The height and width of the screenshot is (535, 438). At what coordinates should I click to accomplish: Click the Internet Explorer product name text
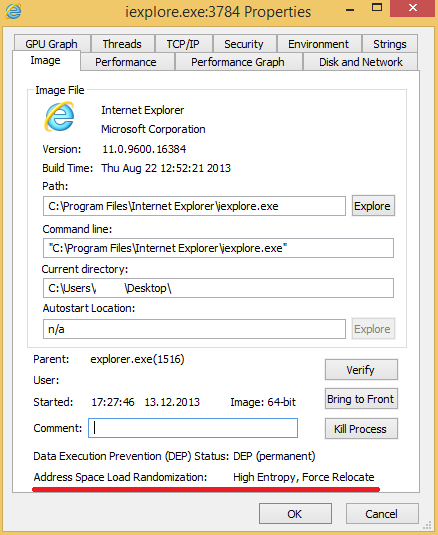click(143, 110)
